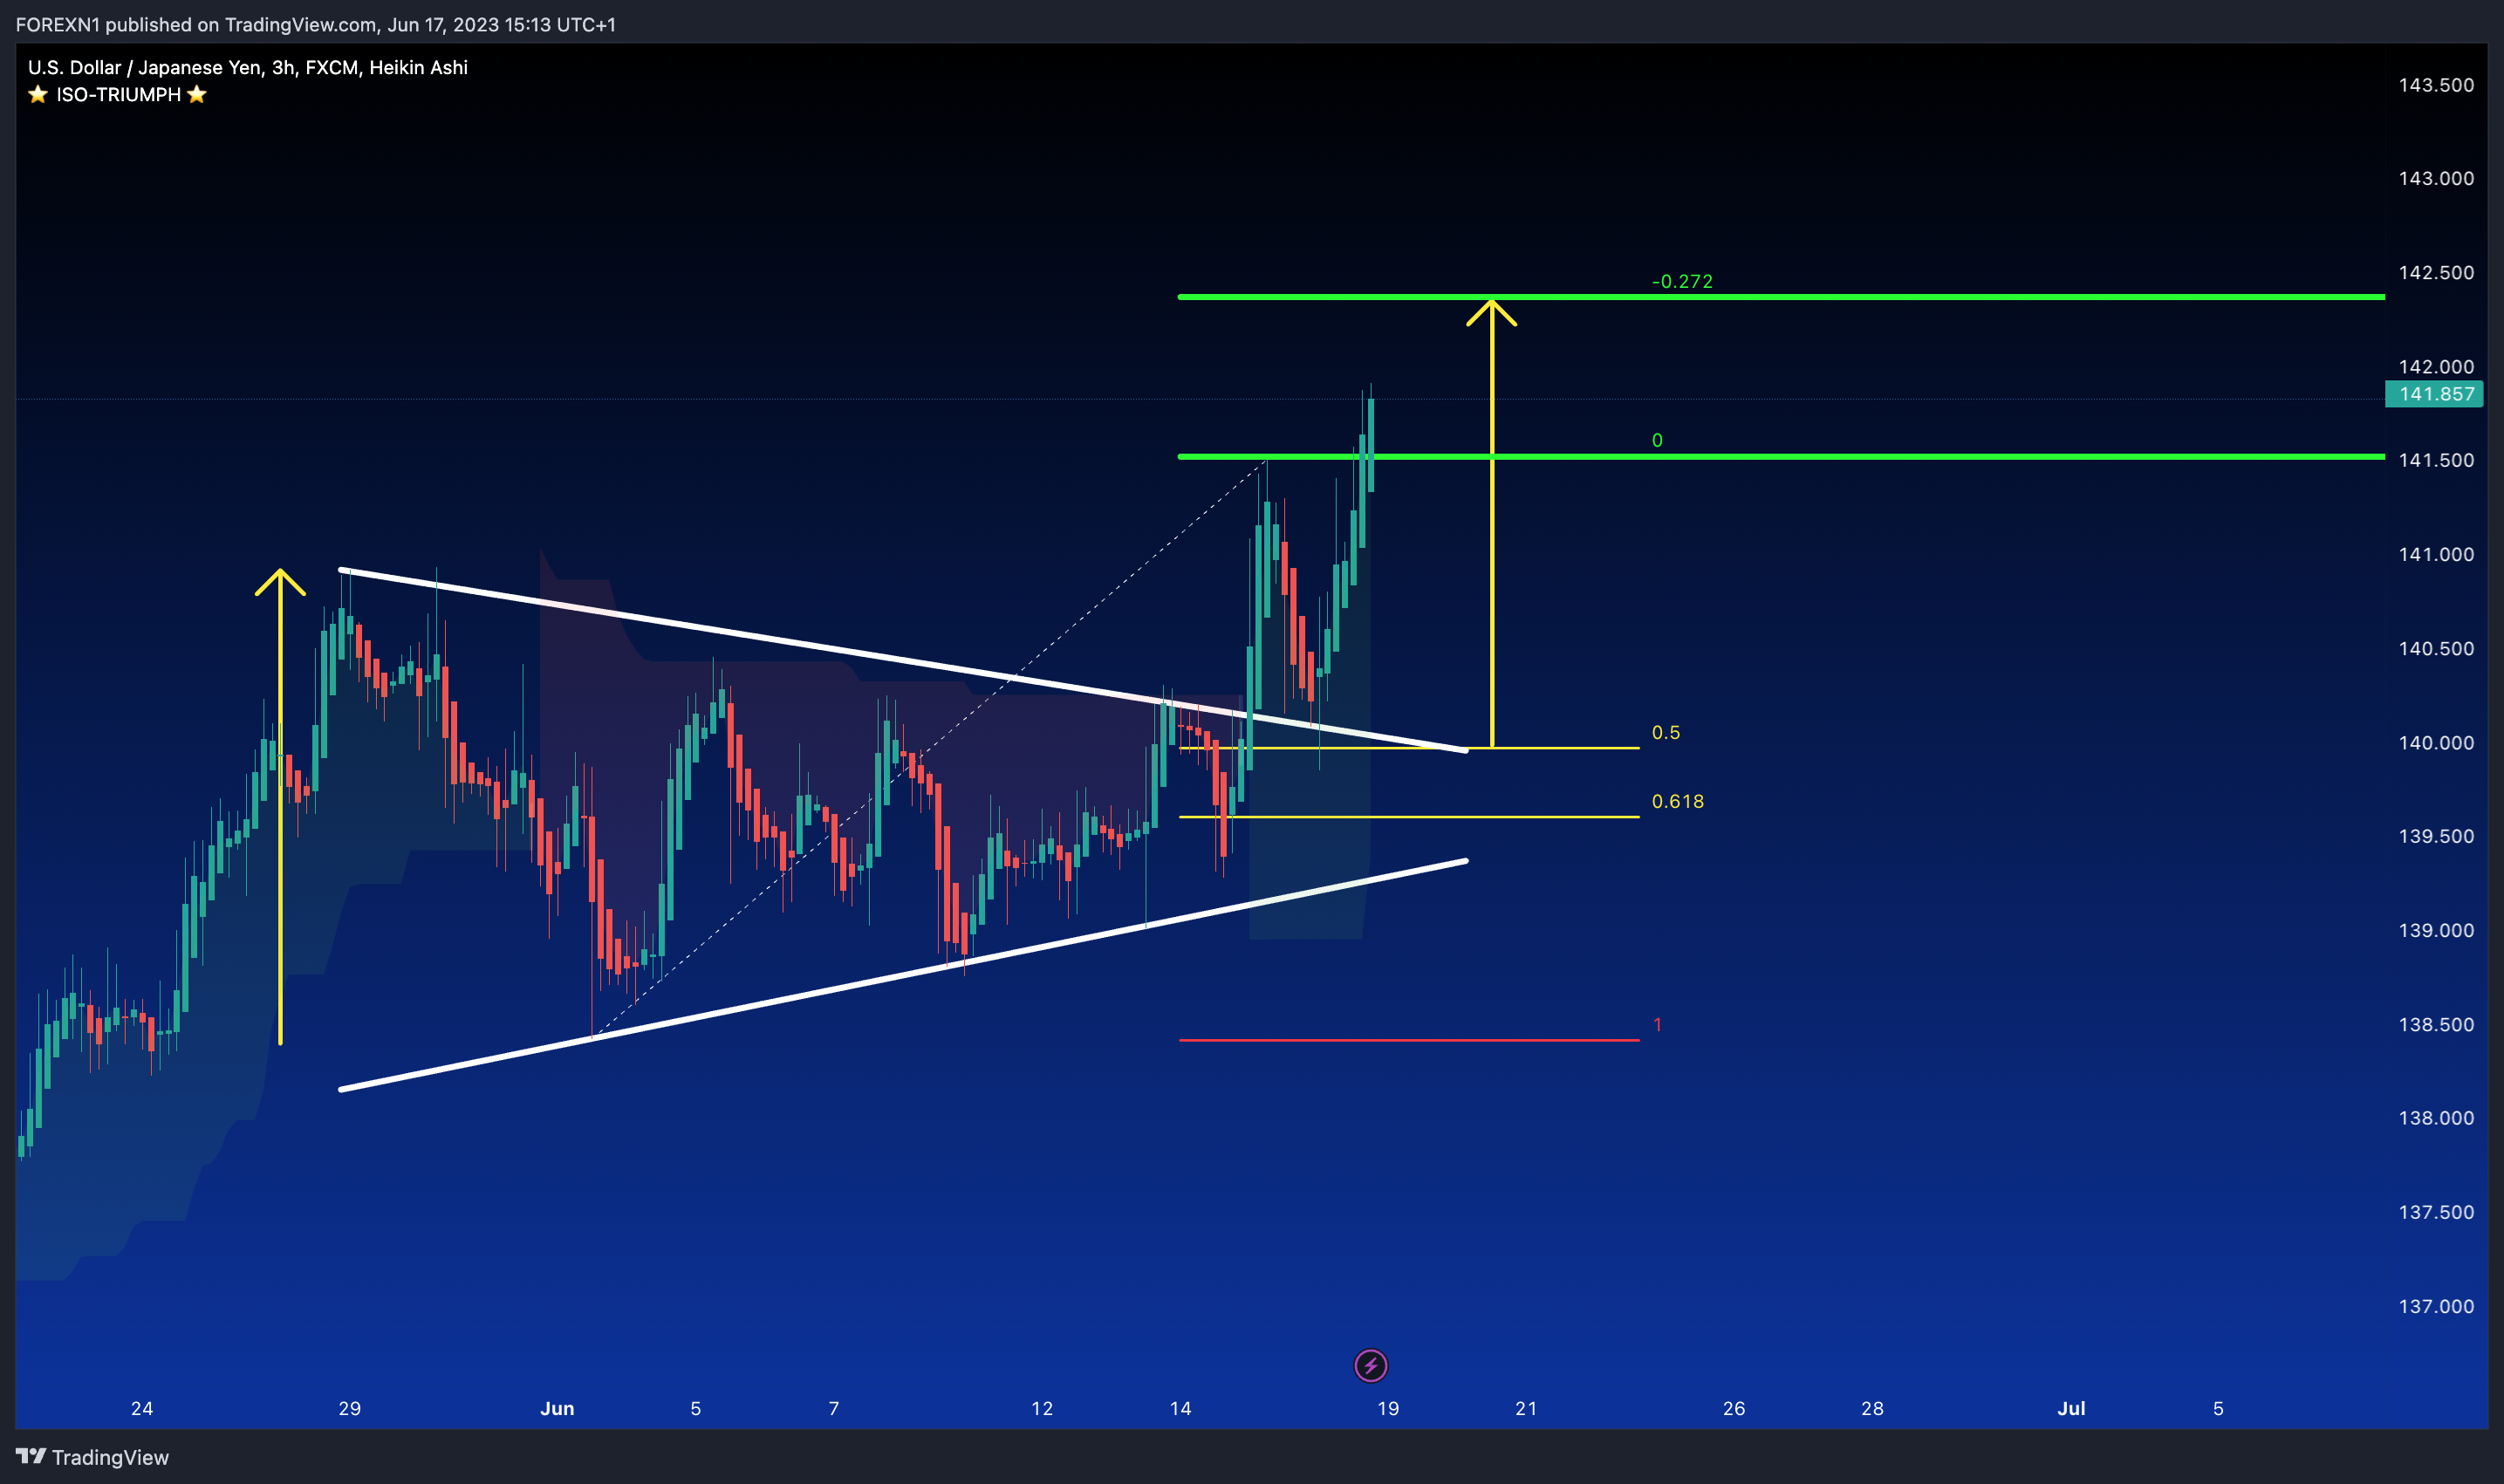Select the yellow projection arrow near June 21
Screen dimensions: 2504x1484
point(1492,523)
